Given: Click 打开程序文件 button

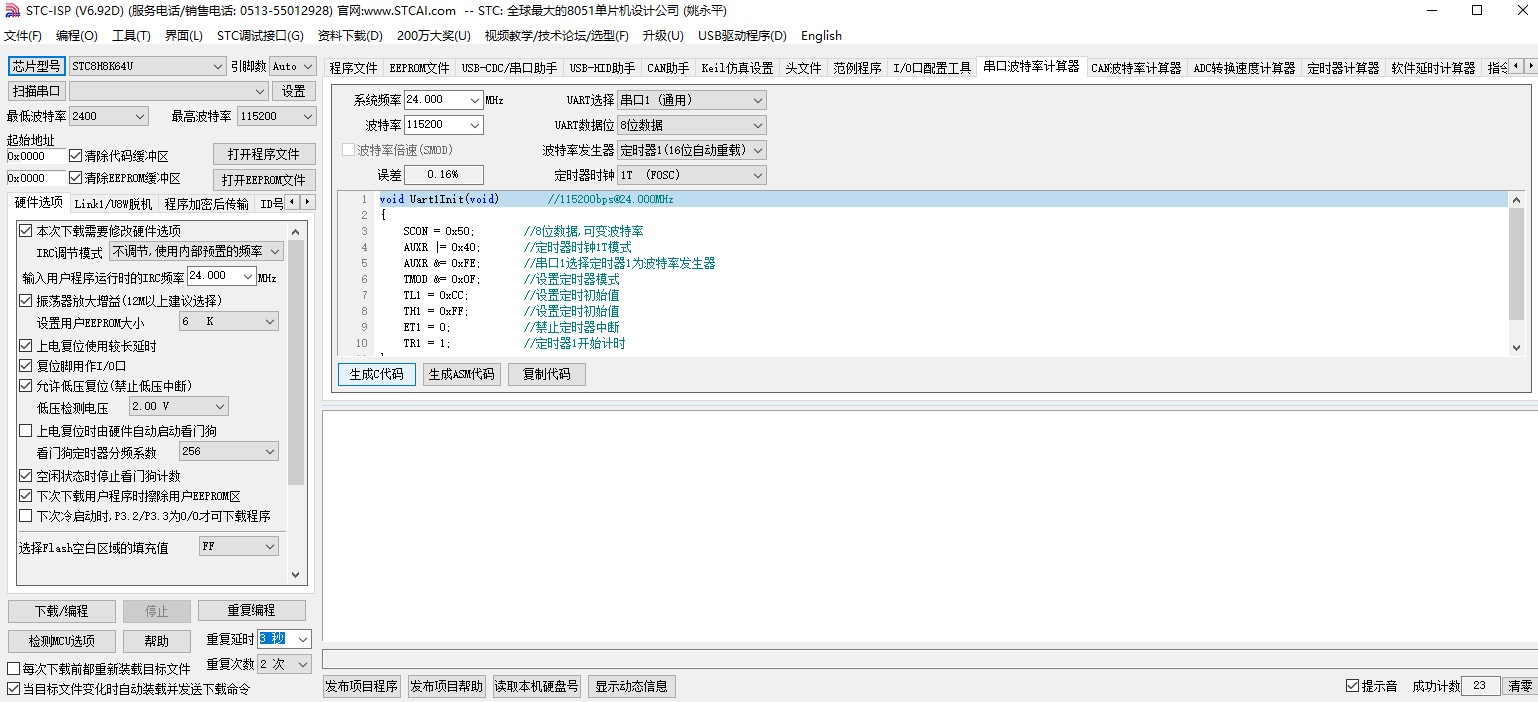Looking at the screenshot, I should (264, 155).
